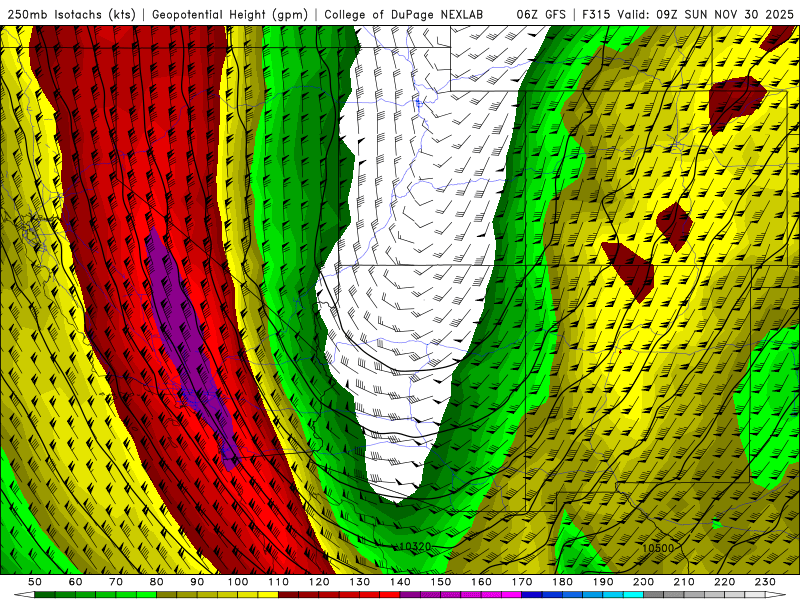800x600 pixels.
Task: Click the 130 value on the legend
Action: click(x=360, y=582)
